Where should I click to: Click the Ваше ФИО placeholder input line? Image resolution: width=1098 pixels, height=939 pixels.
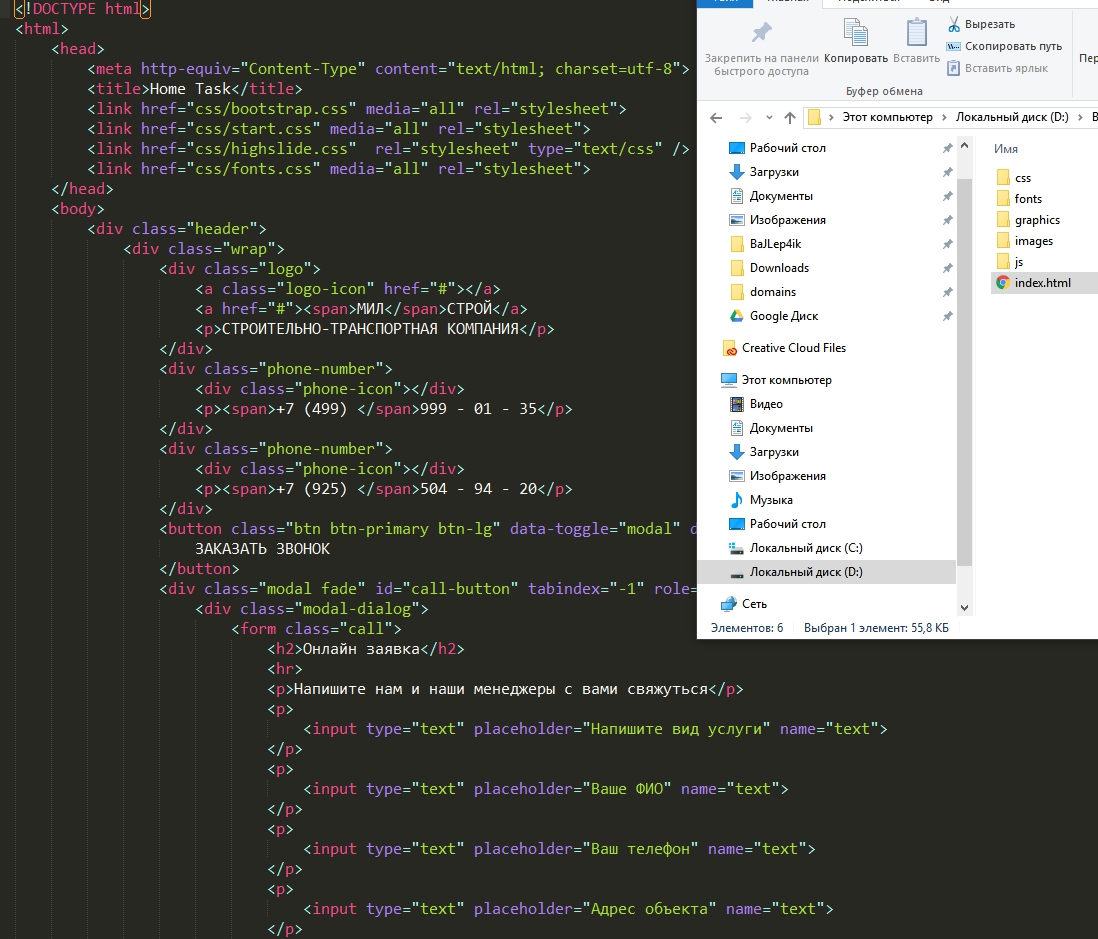546,789
